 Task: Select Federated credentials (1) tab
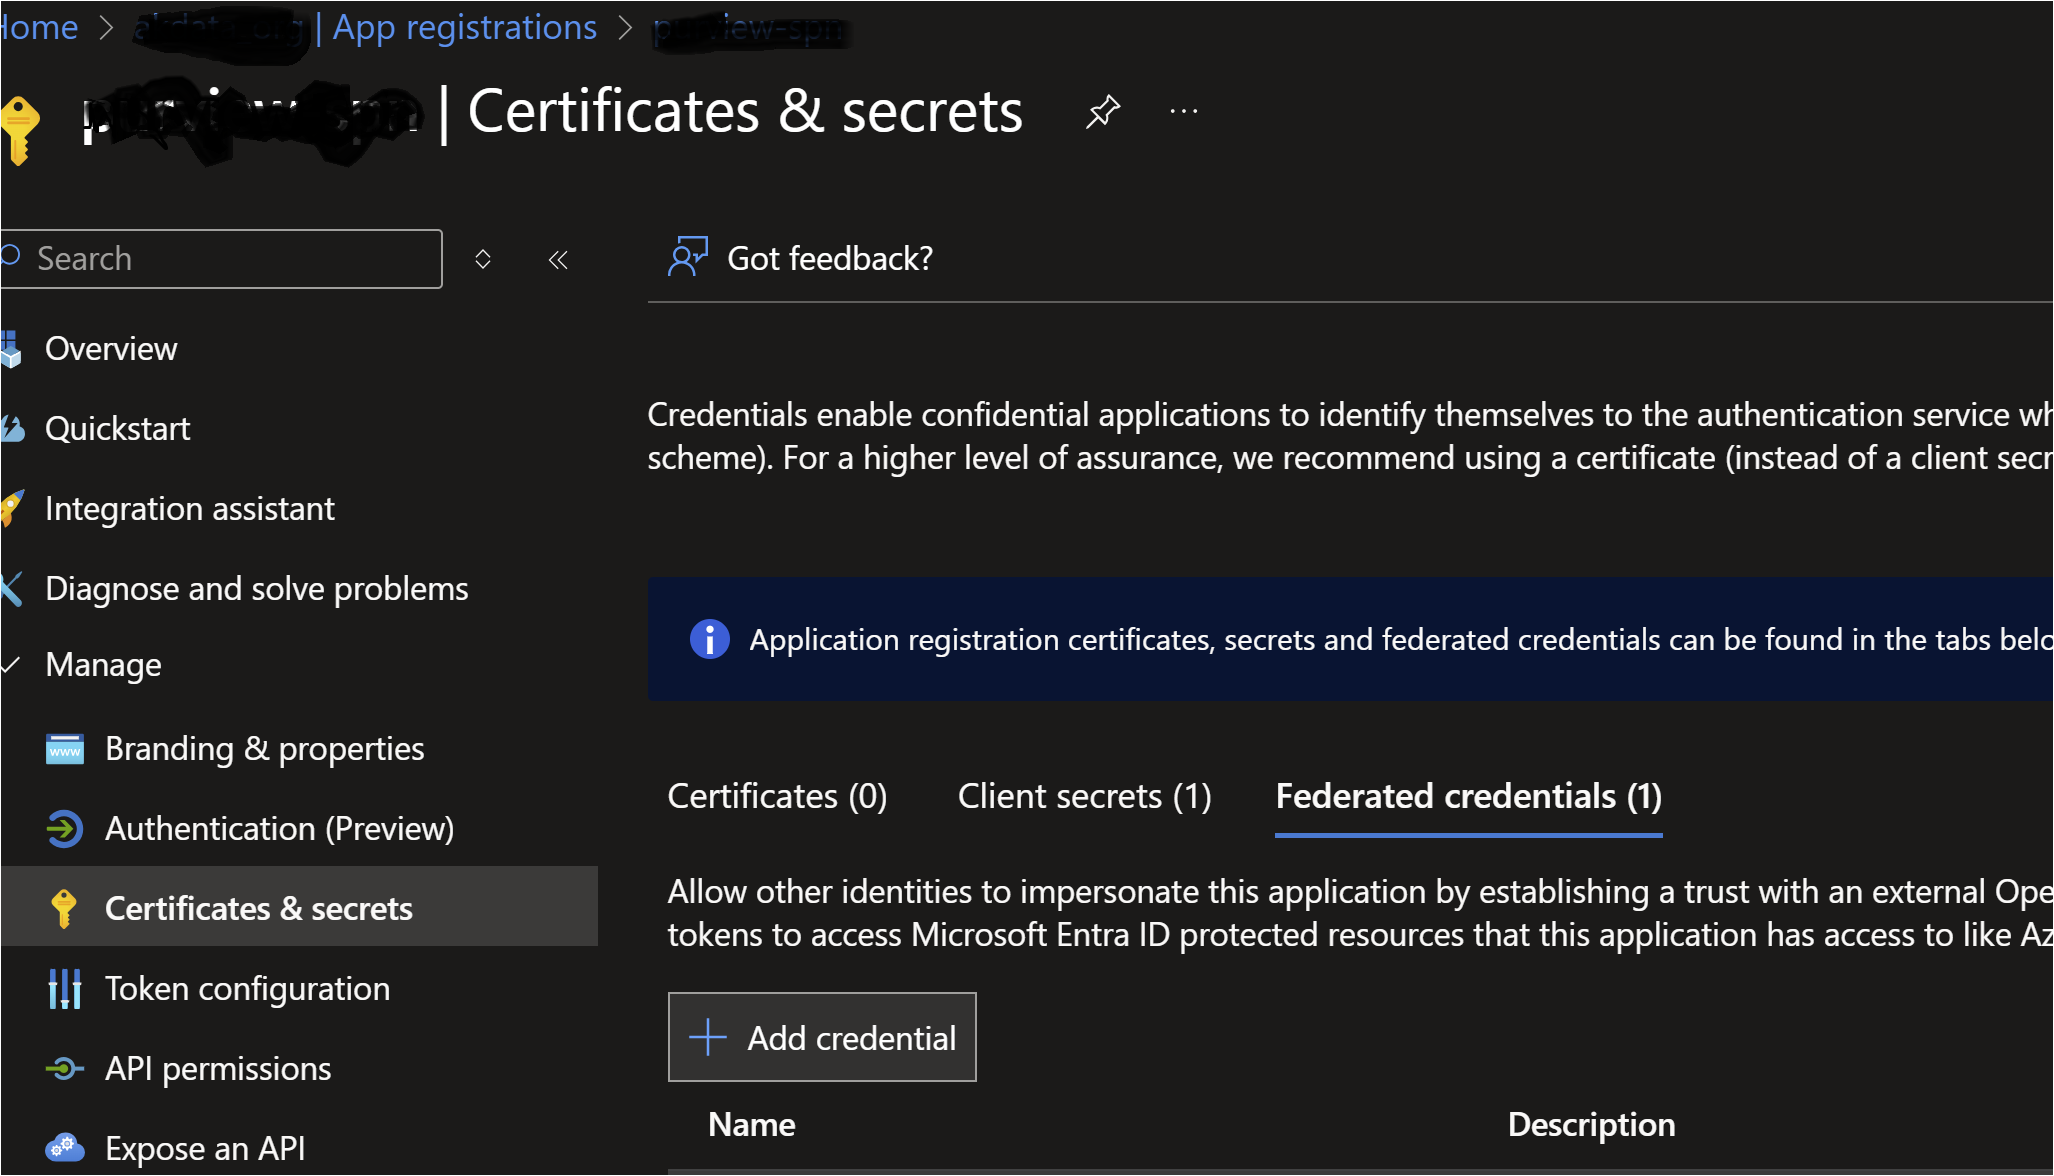click(x=1468, y=796)
